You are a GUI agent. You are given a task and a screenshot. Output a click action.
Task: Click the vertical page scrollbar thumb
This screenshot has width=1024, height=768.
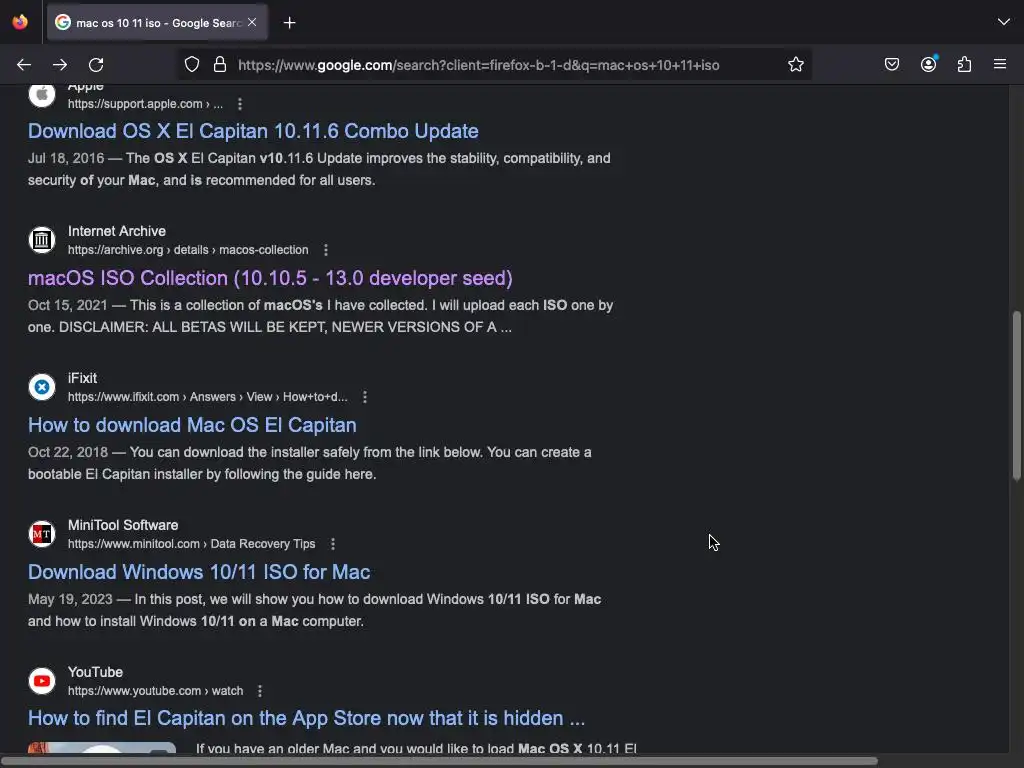coord(1016,396)
